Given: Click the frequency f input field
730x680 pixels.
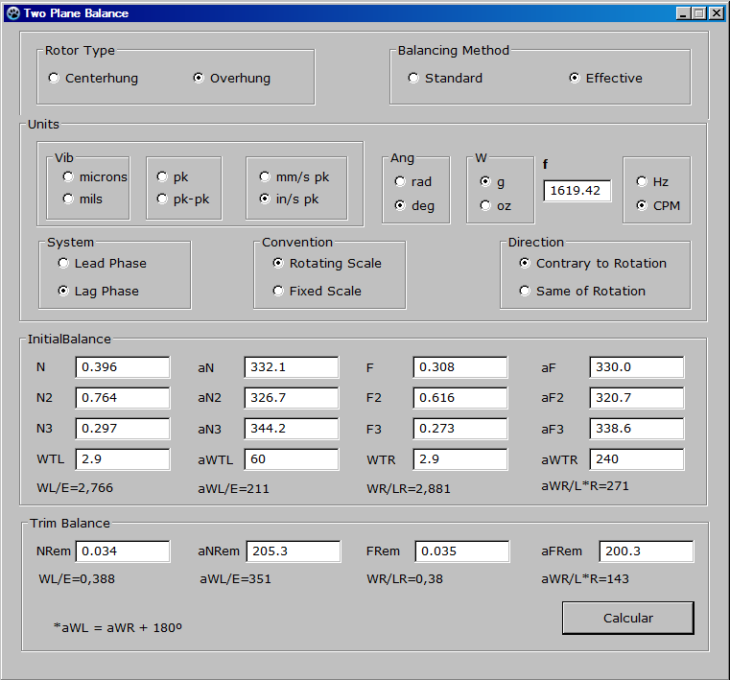Looking at the screenshot, I should (x=577, y=190).
